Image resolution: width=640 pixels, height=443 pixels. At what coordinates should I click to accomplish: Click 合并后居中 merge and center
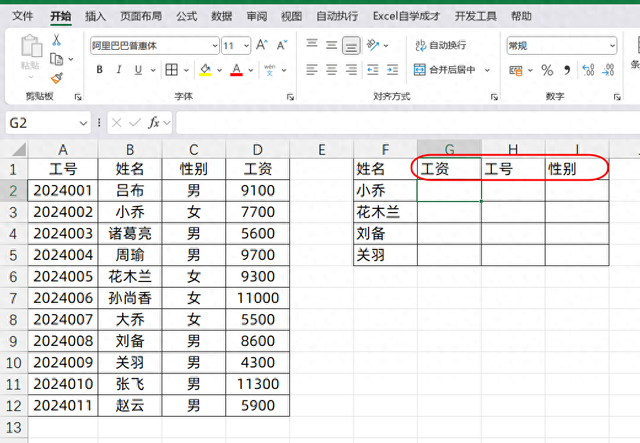pos(444,70)
